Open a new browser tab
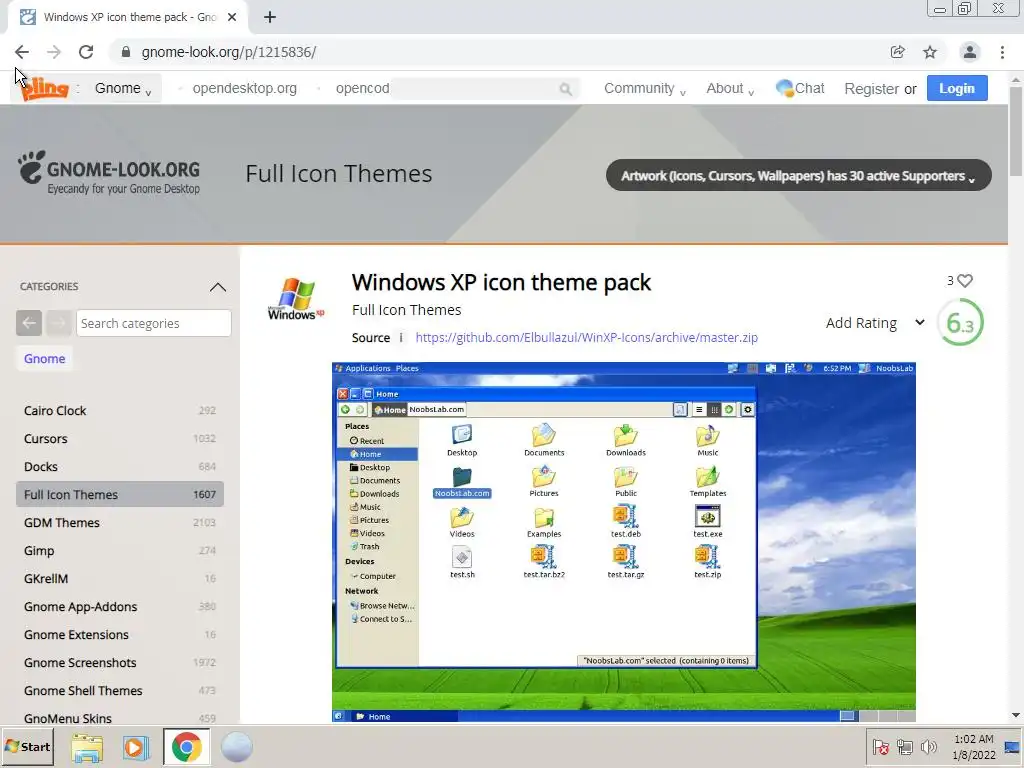Screen dimensions: 1024x768 pos(270,18)
